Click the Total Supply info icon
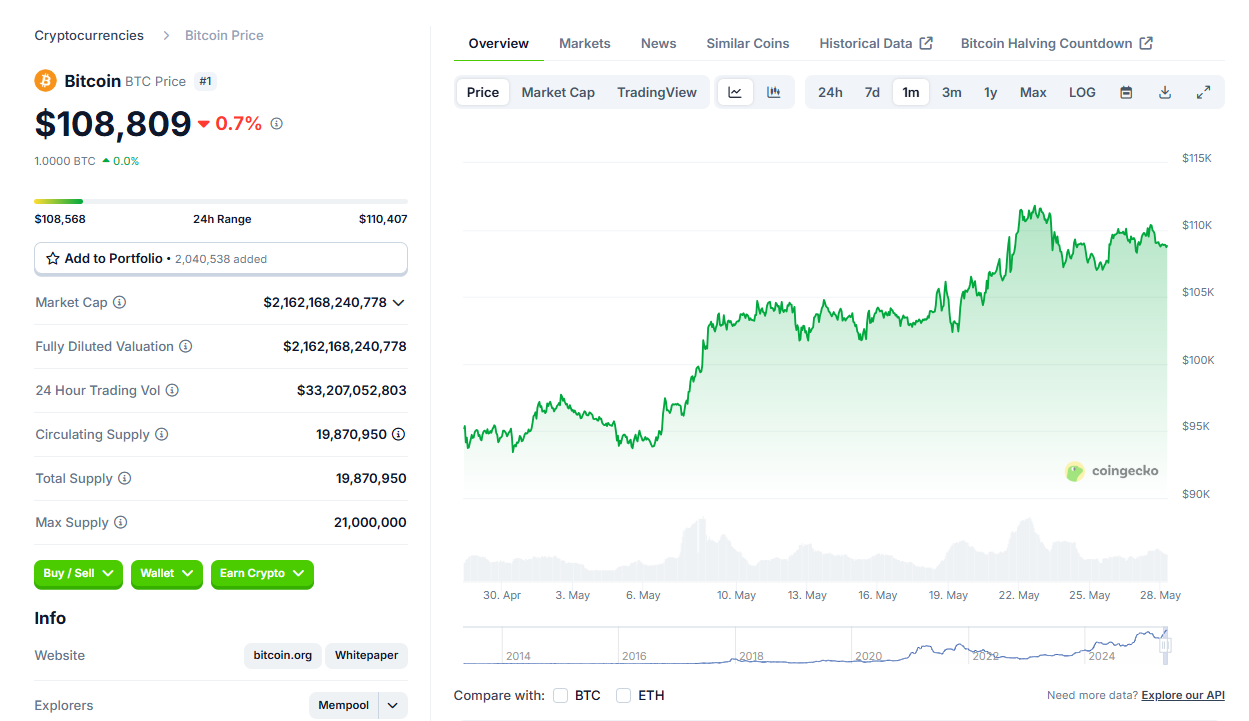This screenshot has height=721, width=1249. pos(125,478)
